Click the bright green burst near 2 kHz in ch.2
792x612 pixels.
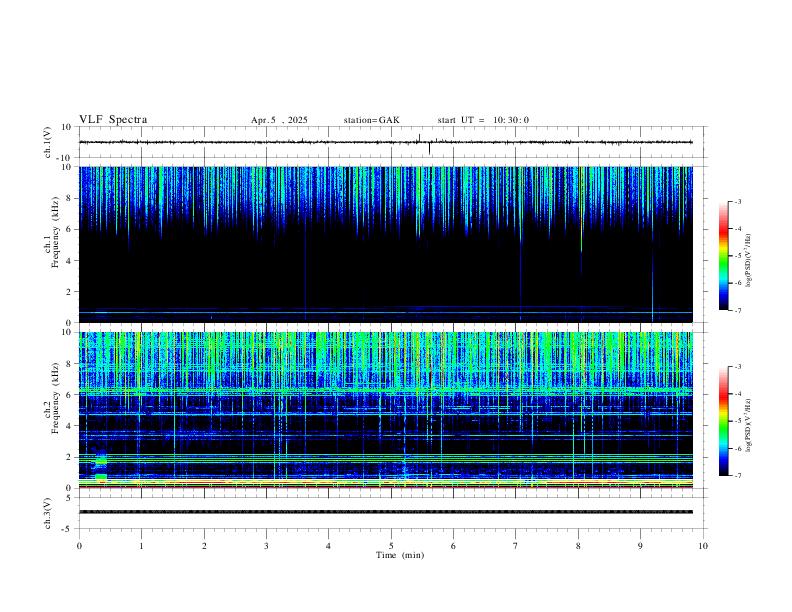tap(101, 460)
